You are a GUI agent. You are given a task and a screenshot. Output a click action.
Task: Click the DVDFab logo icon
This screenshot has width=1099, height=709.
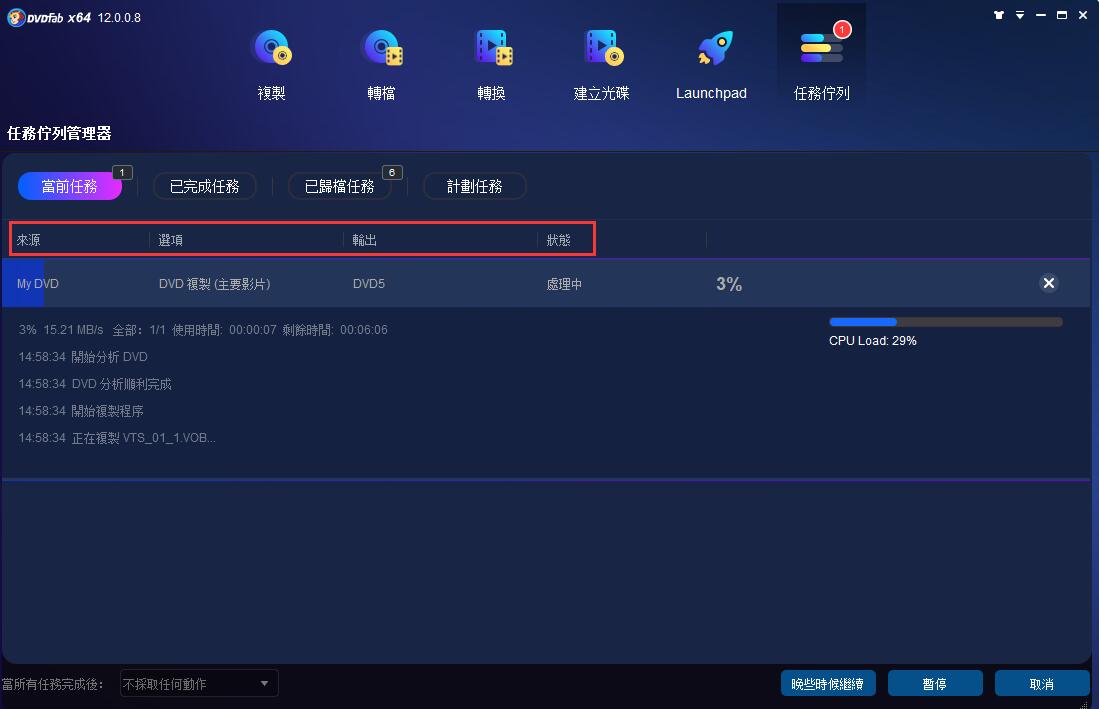click(16, 17)
